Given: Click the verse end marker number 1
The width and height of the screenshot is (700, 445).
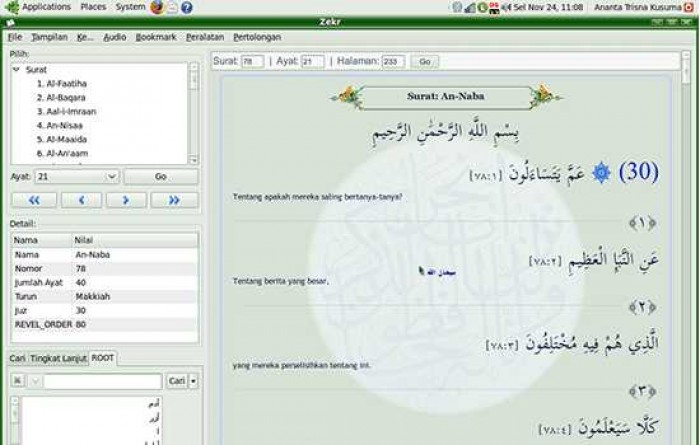Looking at the screenshot, I should [x=642, y=223].
